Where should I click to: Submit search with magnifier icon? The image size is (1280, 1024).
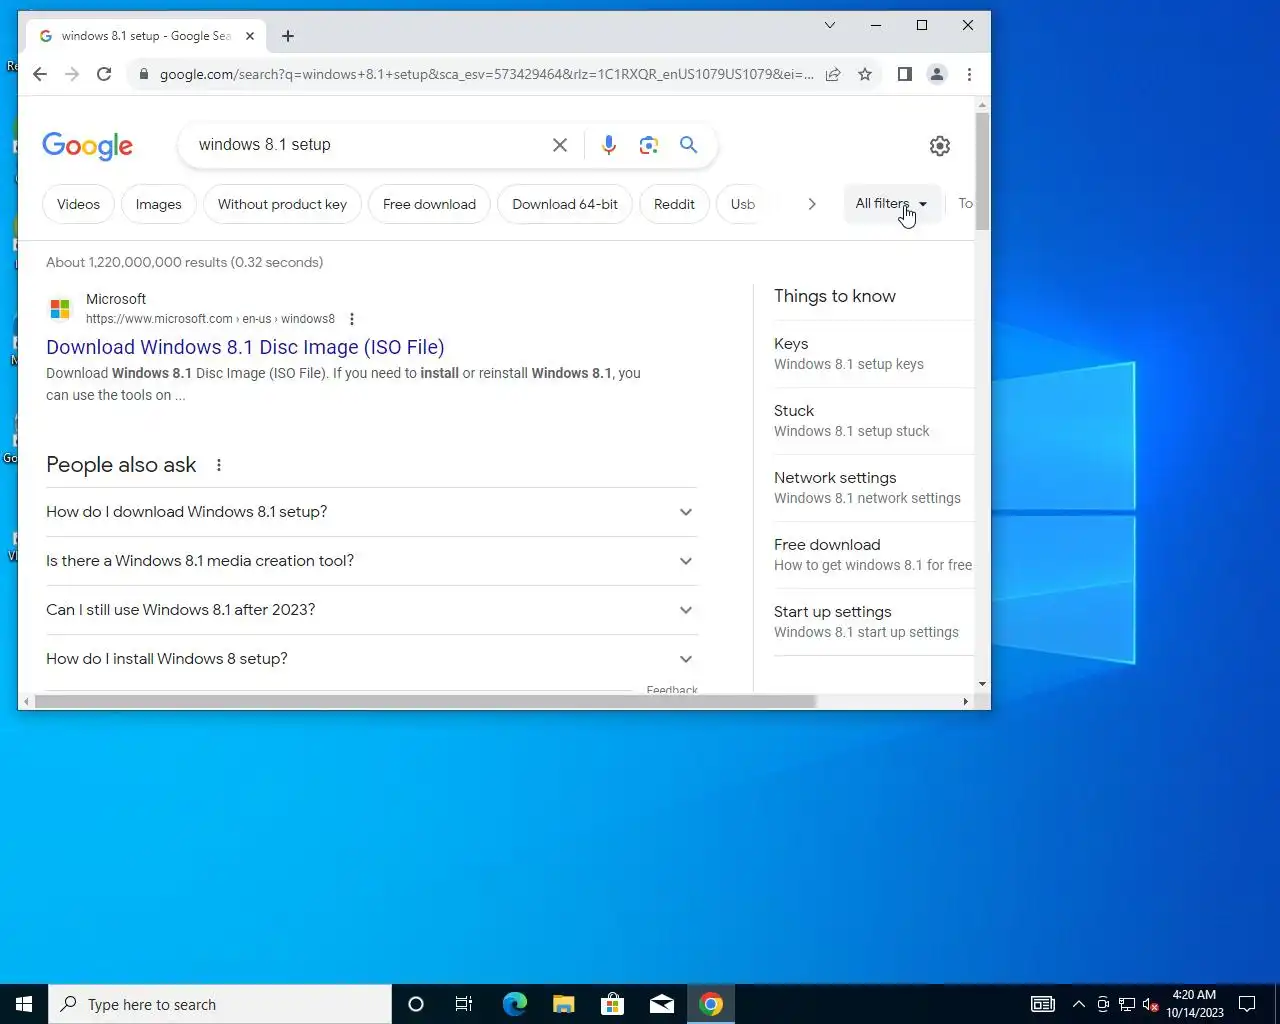pos(689,145)
